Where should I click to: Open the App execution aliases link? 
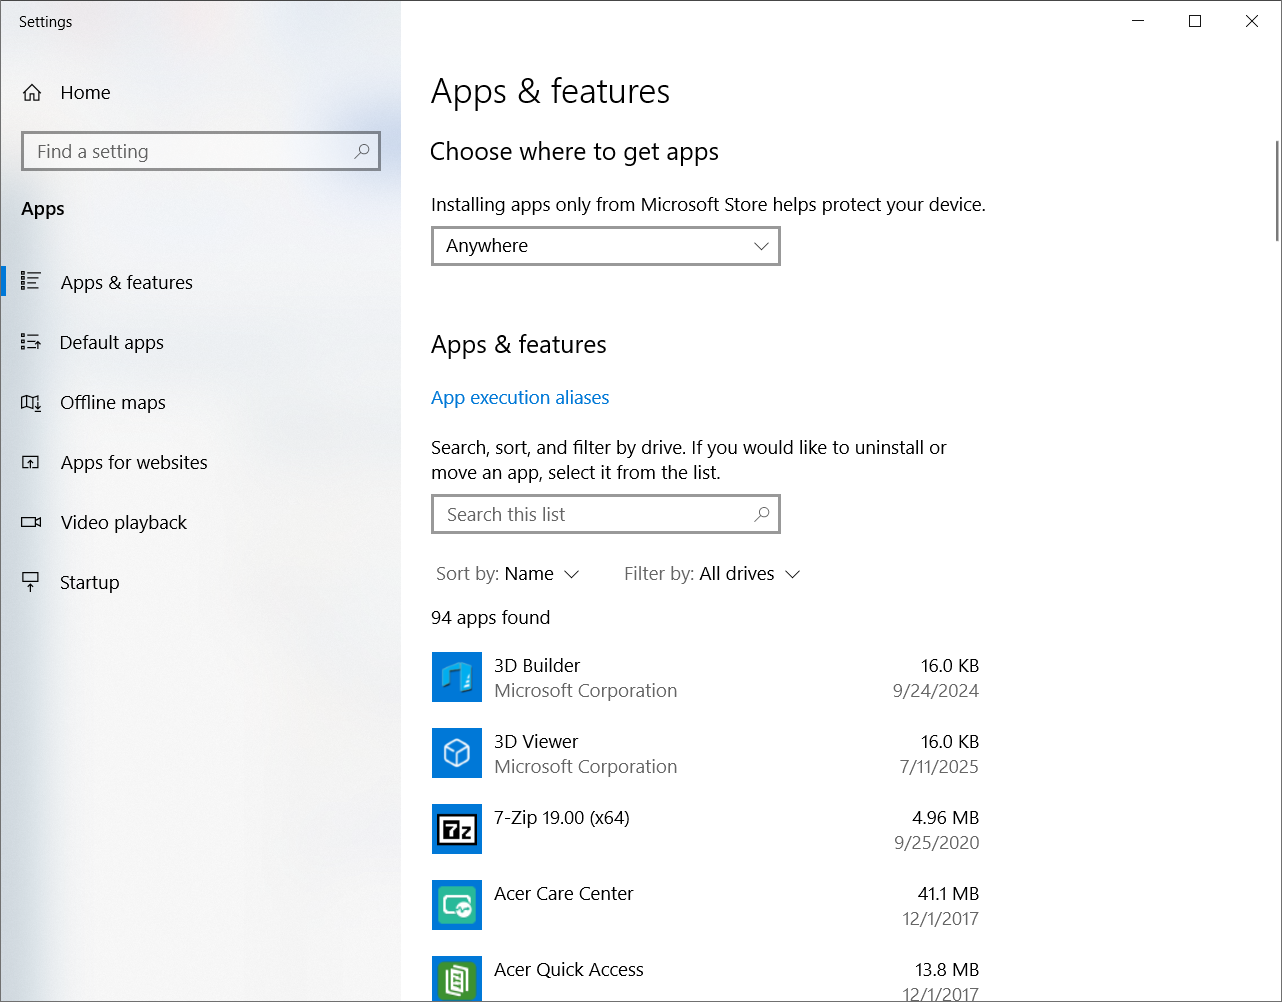click(520, 398)
